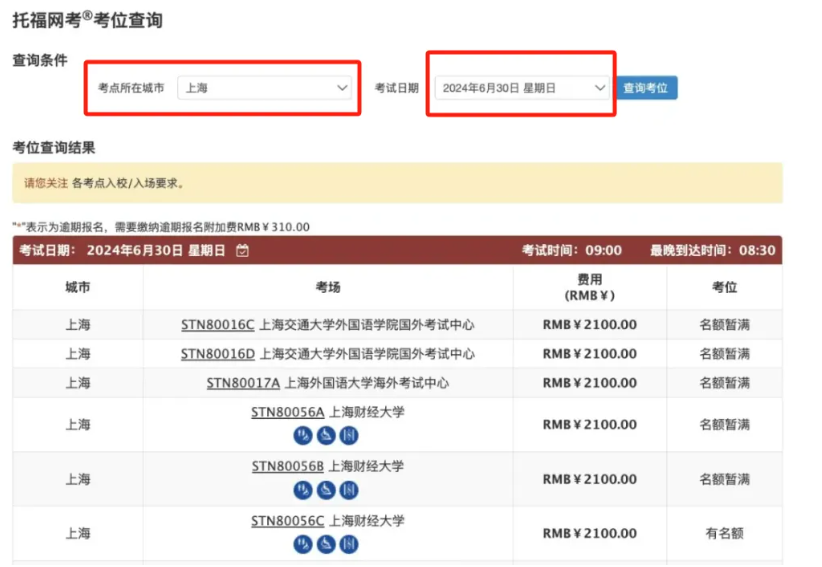Click RMB¥2100.00 fee in STN80056C row

(x=590, y=533)
